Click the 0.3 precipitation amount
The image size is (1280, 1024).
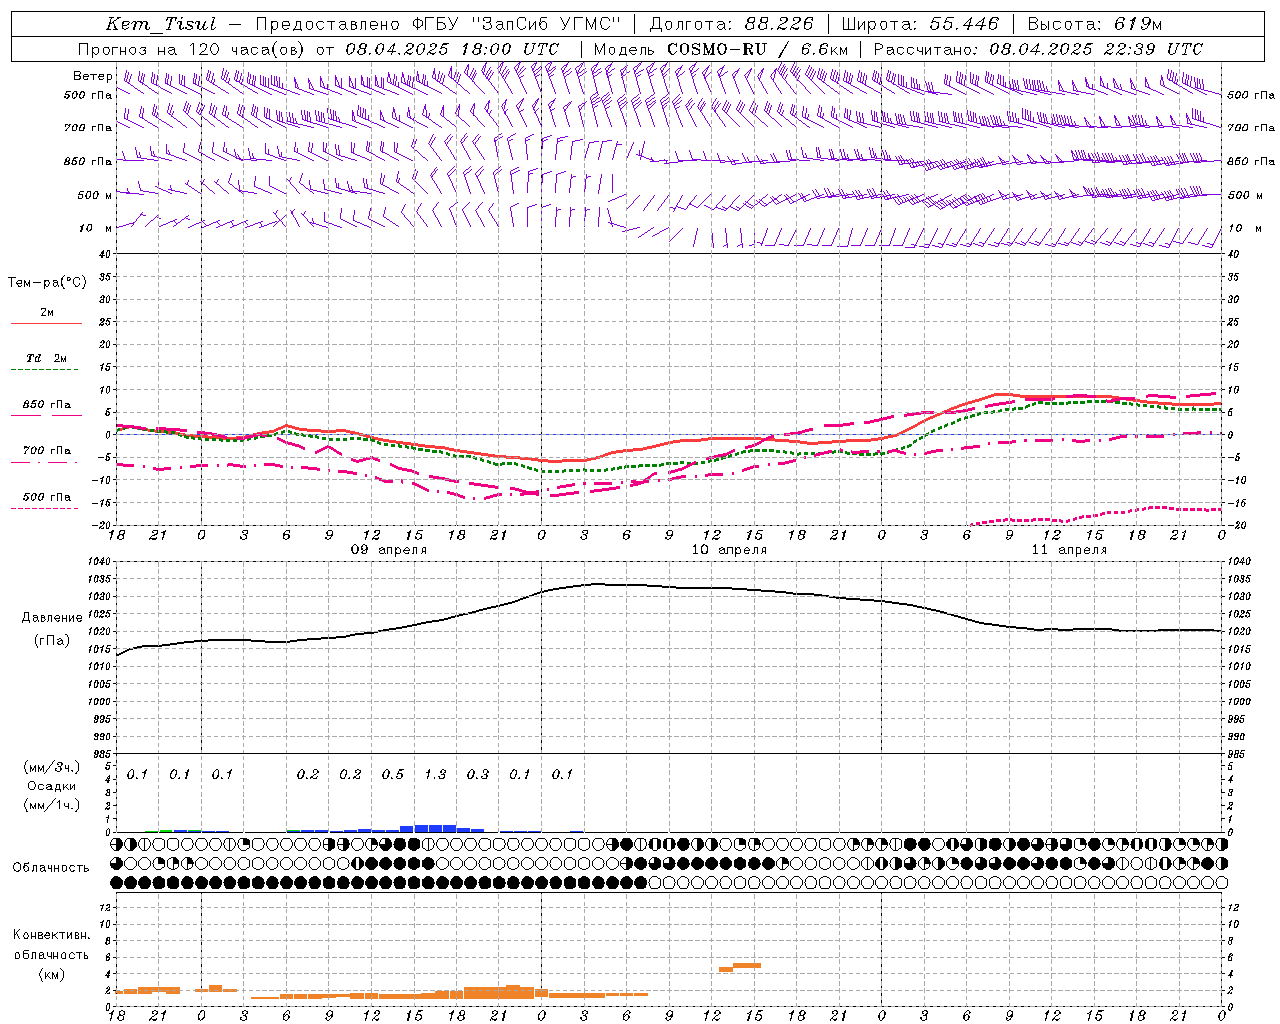[x=478, y=775]
